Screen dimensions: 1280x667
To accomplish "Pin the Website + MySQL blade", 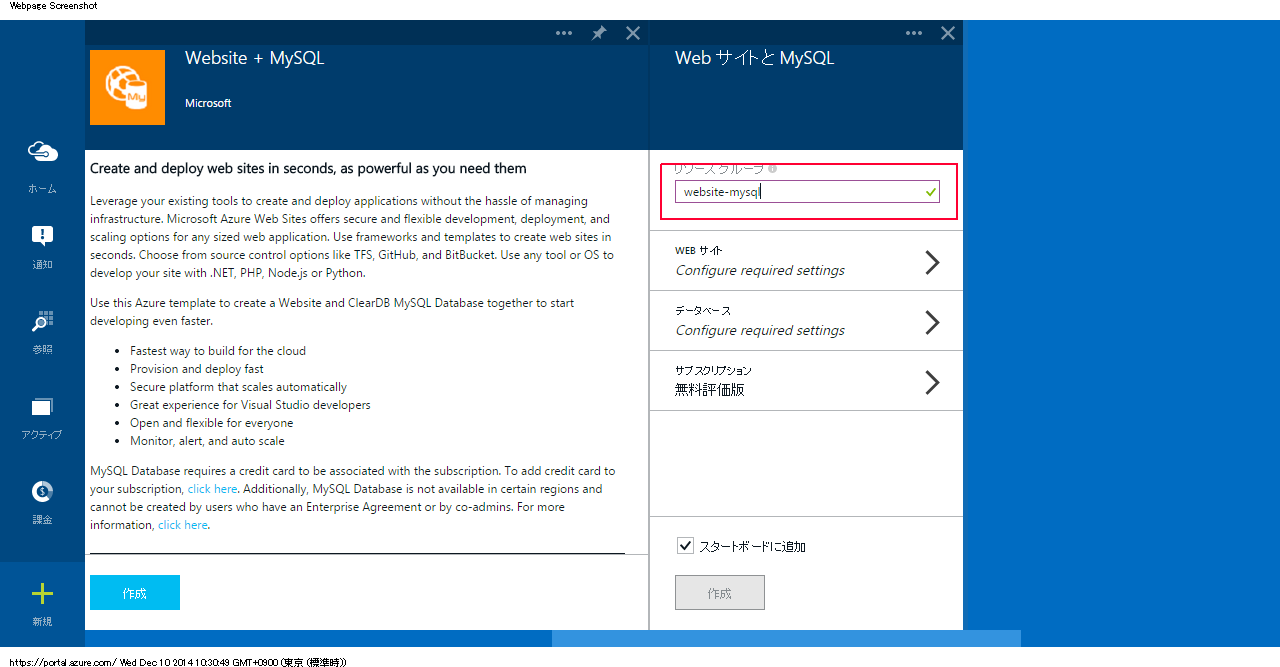I will [x=599, y=33].
